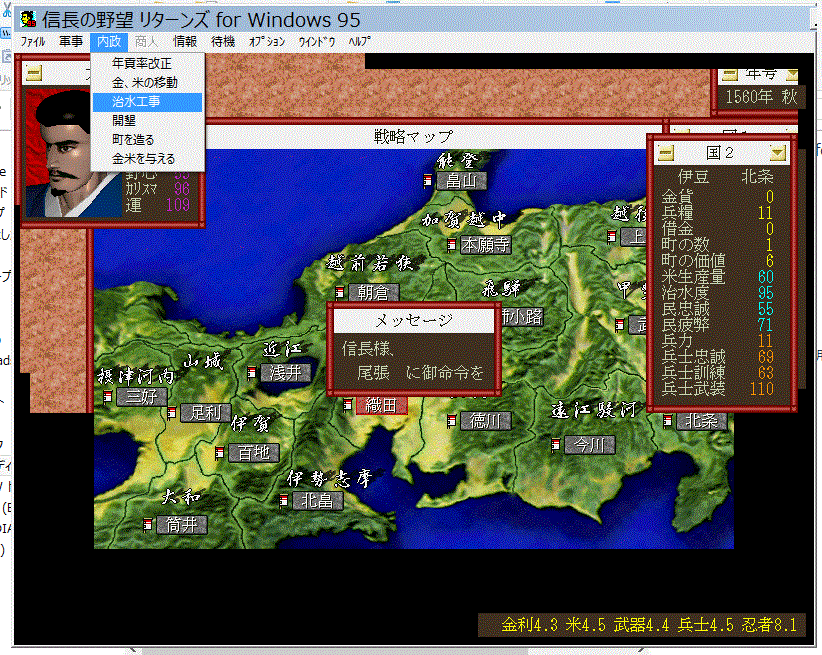Expand the arrow button on 国2 panel
Image resolution: width=822 pixels, height=655 pixels.
tap(778, 153)
